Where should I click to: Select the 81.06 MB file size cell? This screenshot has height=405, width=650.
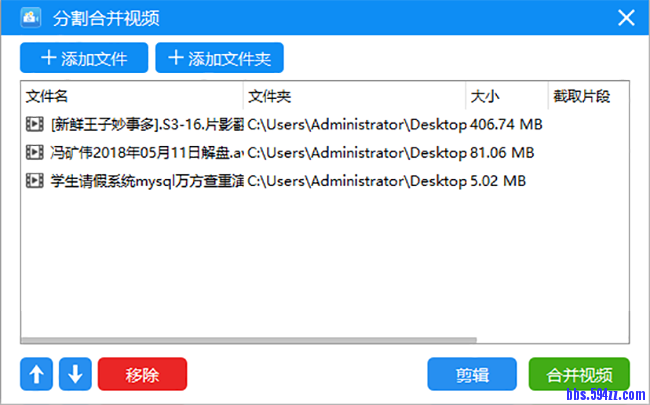(502, 153)
